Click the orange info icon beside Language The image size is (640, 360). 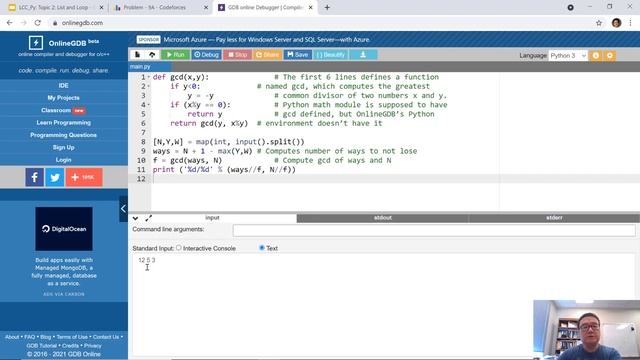point(596,56)
